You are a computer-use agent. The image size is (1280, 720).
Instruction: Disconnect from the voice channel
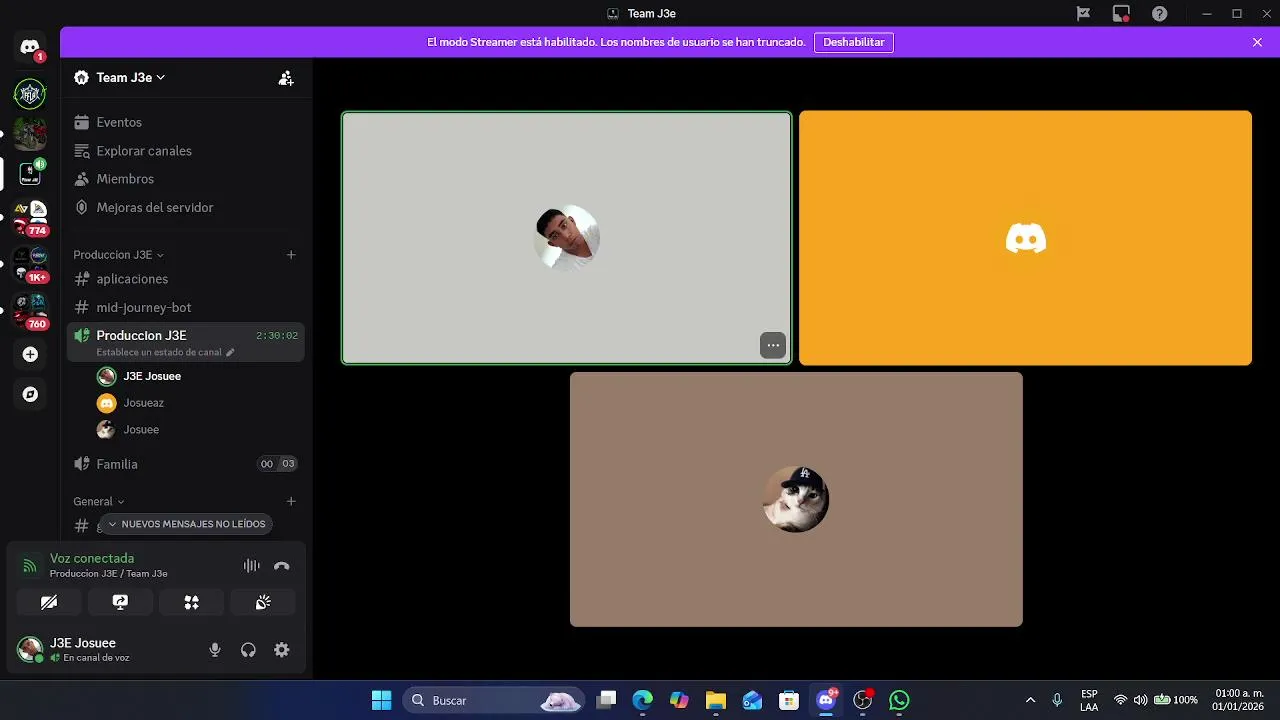coord(282,566)
